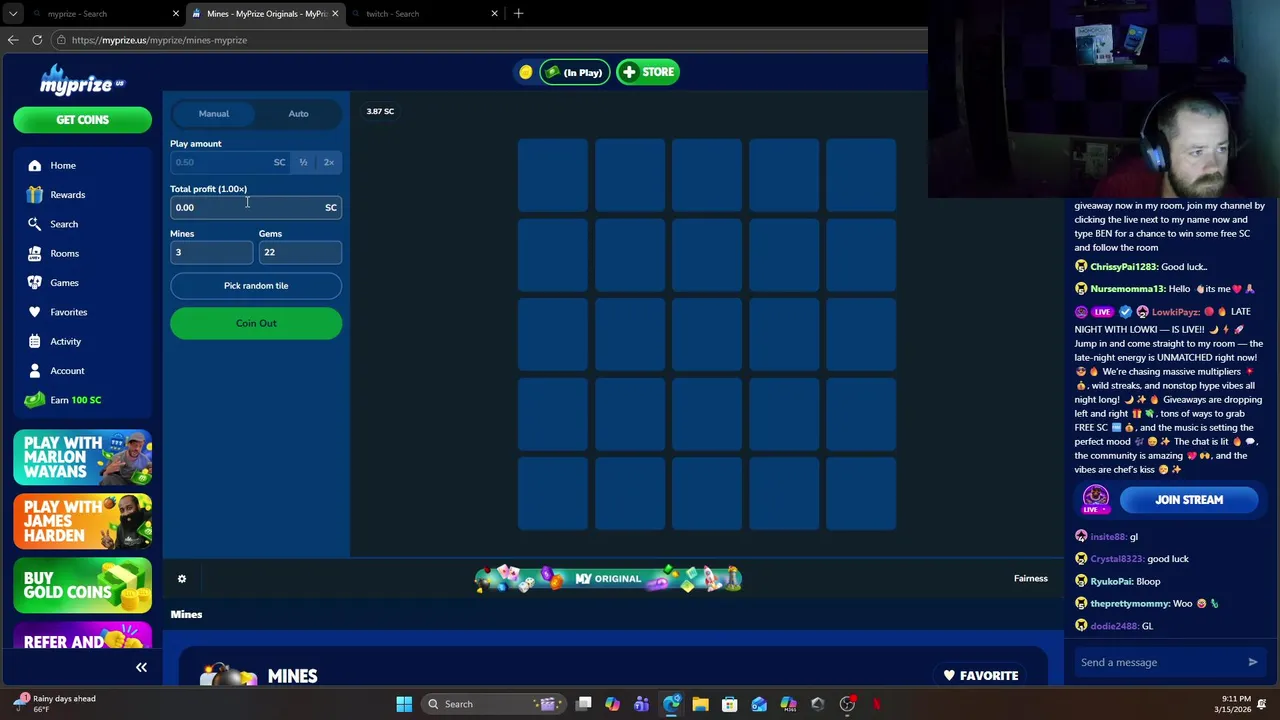Go to Rooms in the sidebar
The width and height of the screenshot is (1280, 720).
62,253
